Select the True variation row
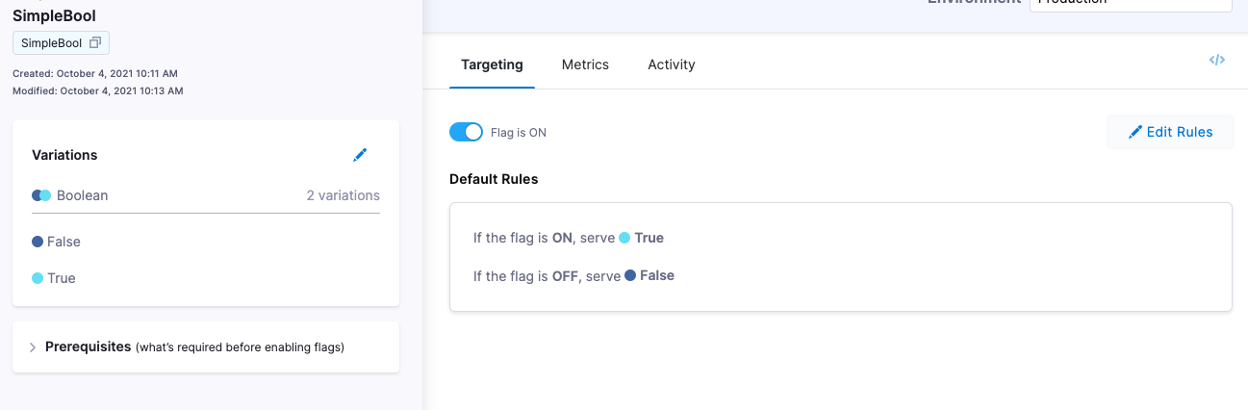 point(205,278)
